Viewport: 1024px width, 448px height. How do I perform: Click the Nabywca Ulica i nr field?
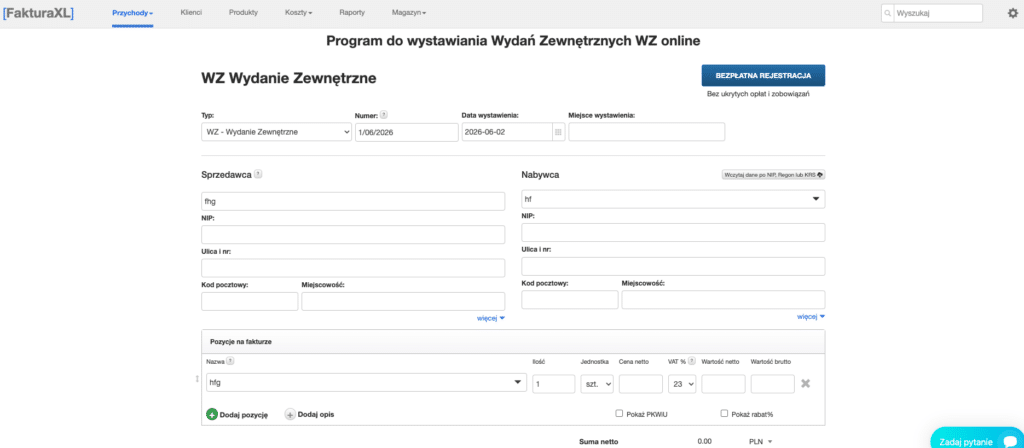click(x=673, y=266)
